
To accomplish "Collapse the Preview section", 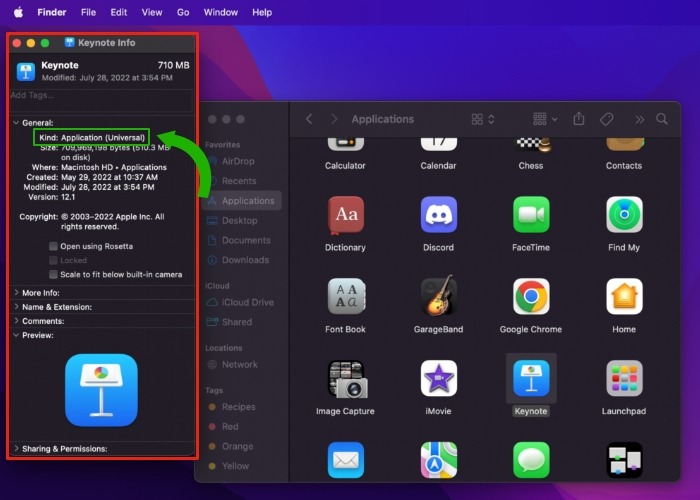I will coord(16,335).
